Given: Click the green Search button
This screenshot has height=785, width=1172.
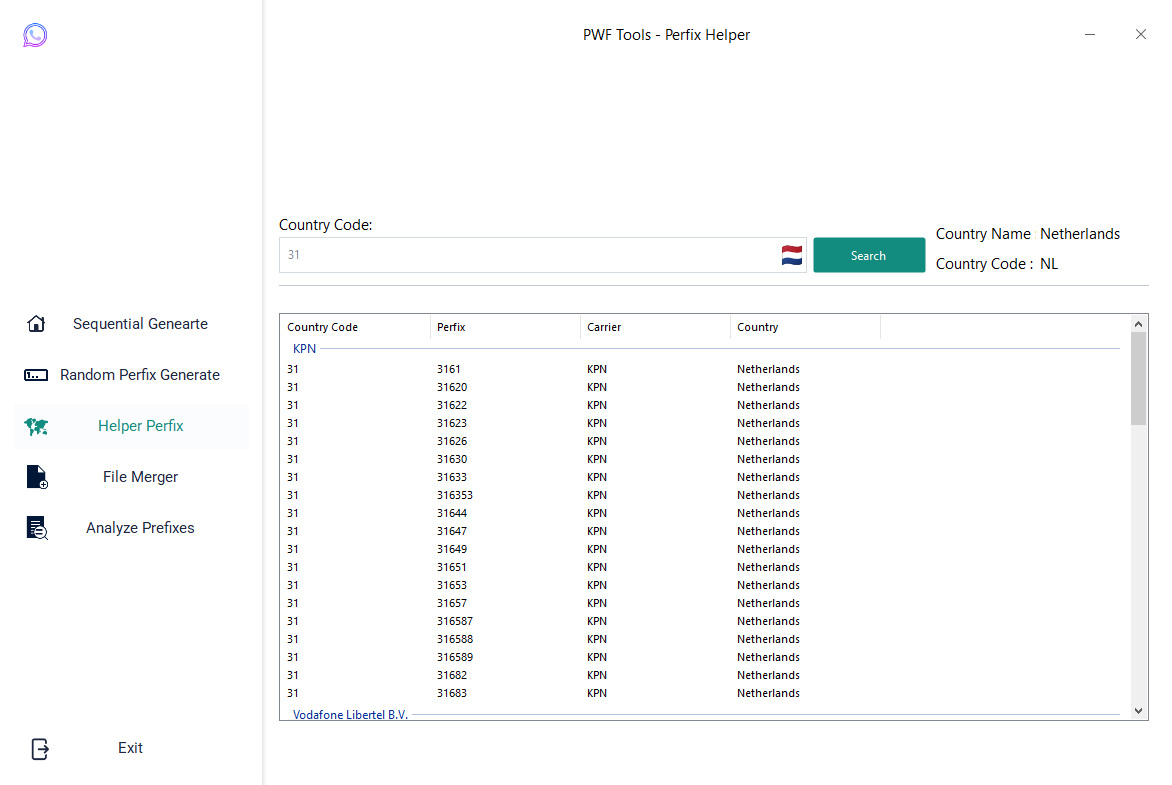Looking at the screenshot, I should [869, 255].
